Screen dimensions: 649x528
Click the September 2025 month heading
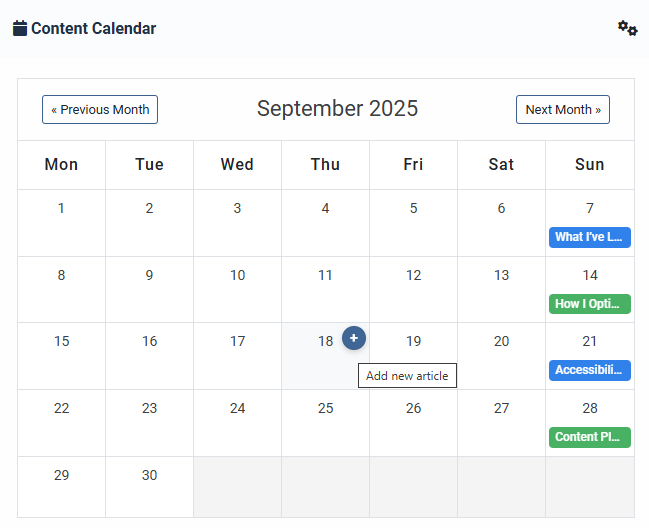(337, 109)
